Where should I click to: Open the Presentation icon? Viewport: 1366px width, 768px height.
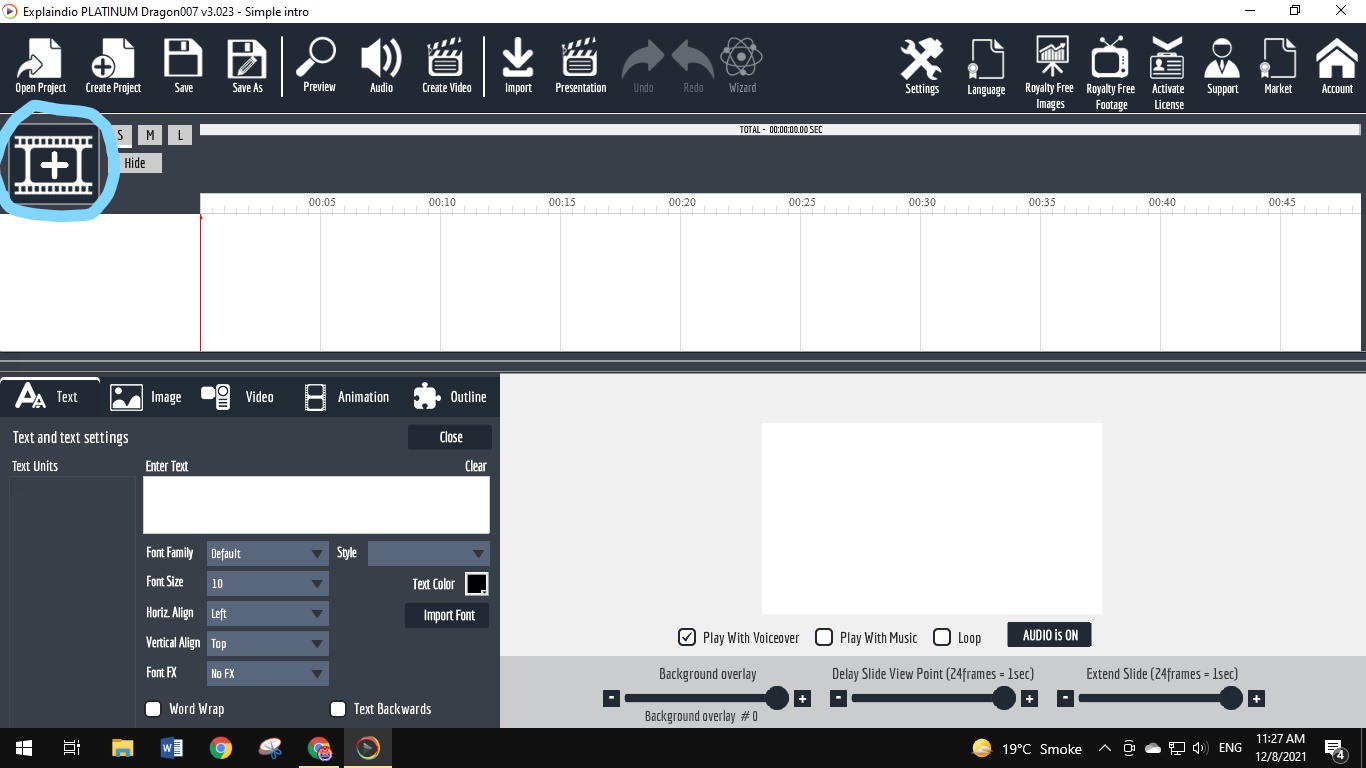(x=580, y=66)
